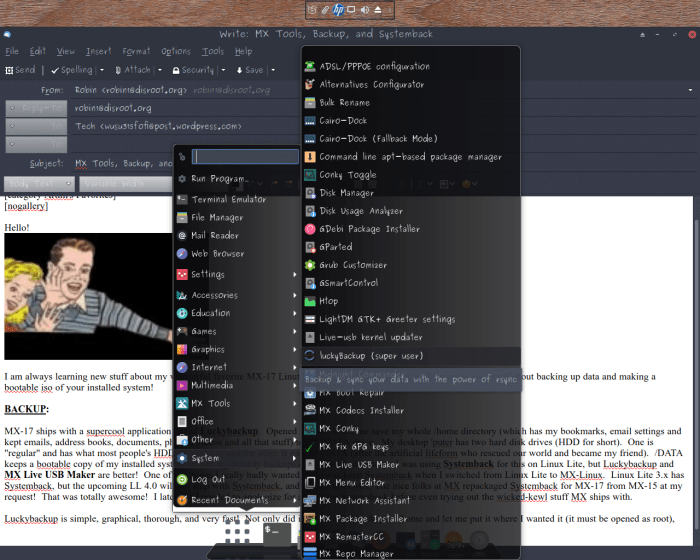Click Conky Toggle entry
This screenshot has width=700, height=560.
(411, 175)
